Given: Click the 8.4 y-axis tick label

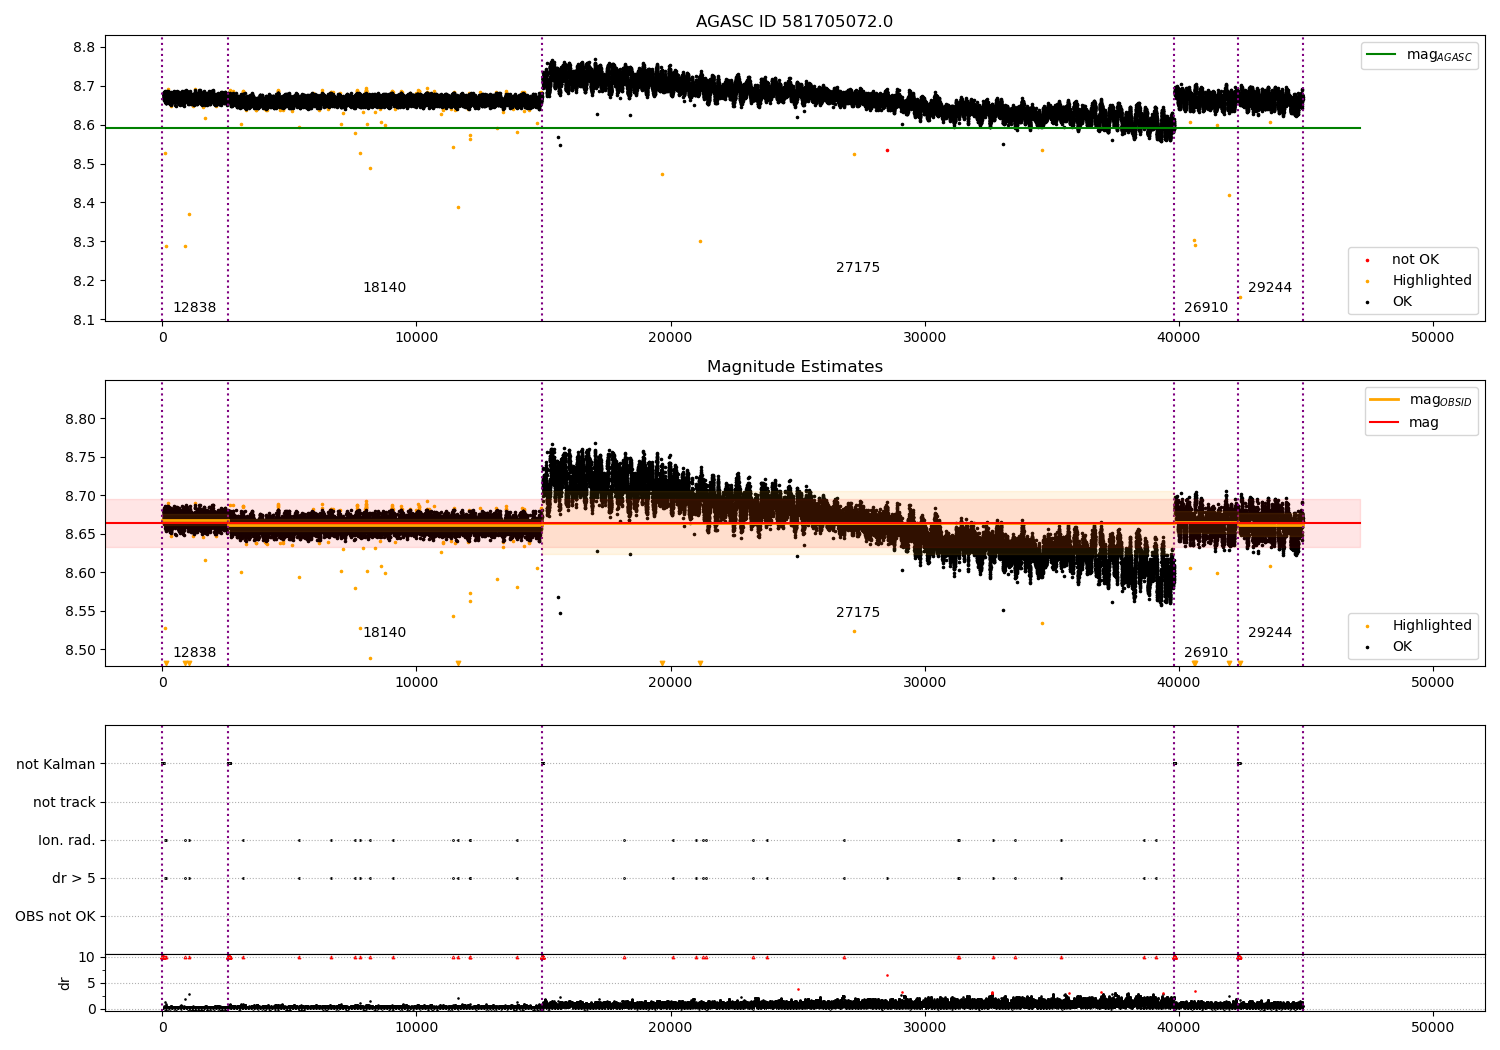Looking at the screenshot, I should point(84,204).
